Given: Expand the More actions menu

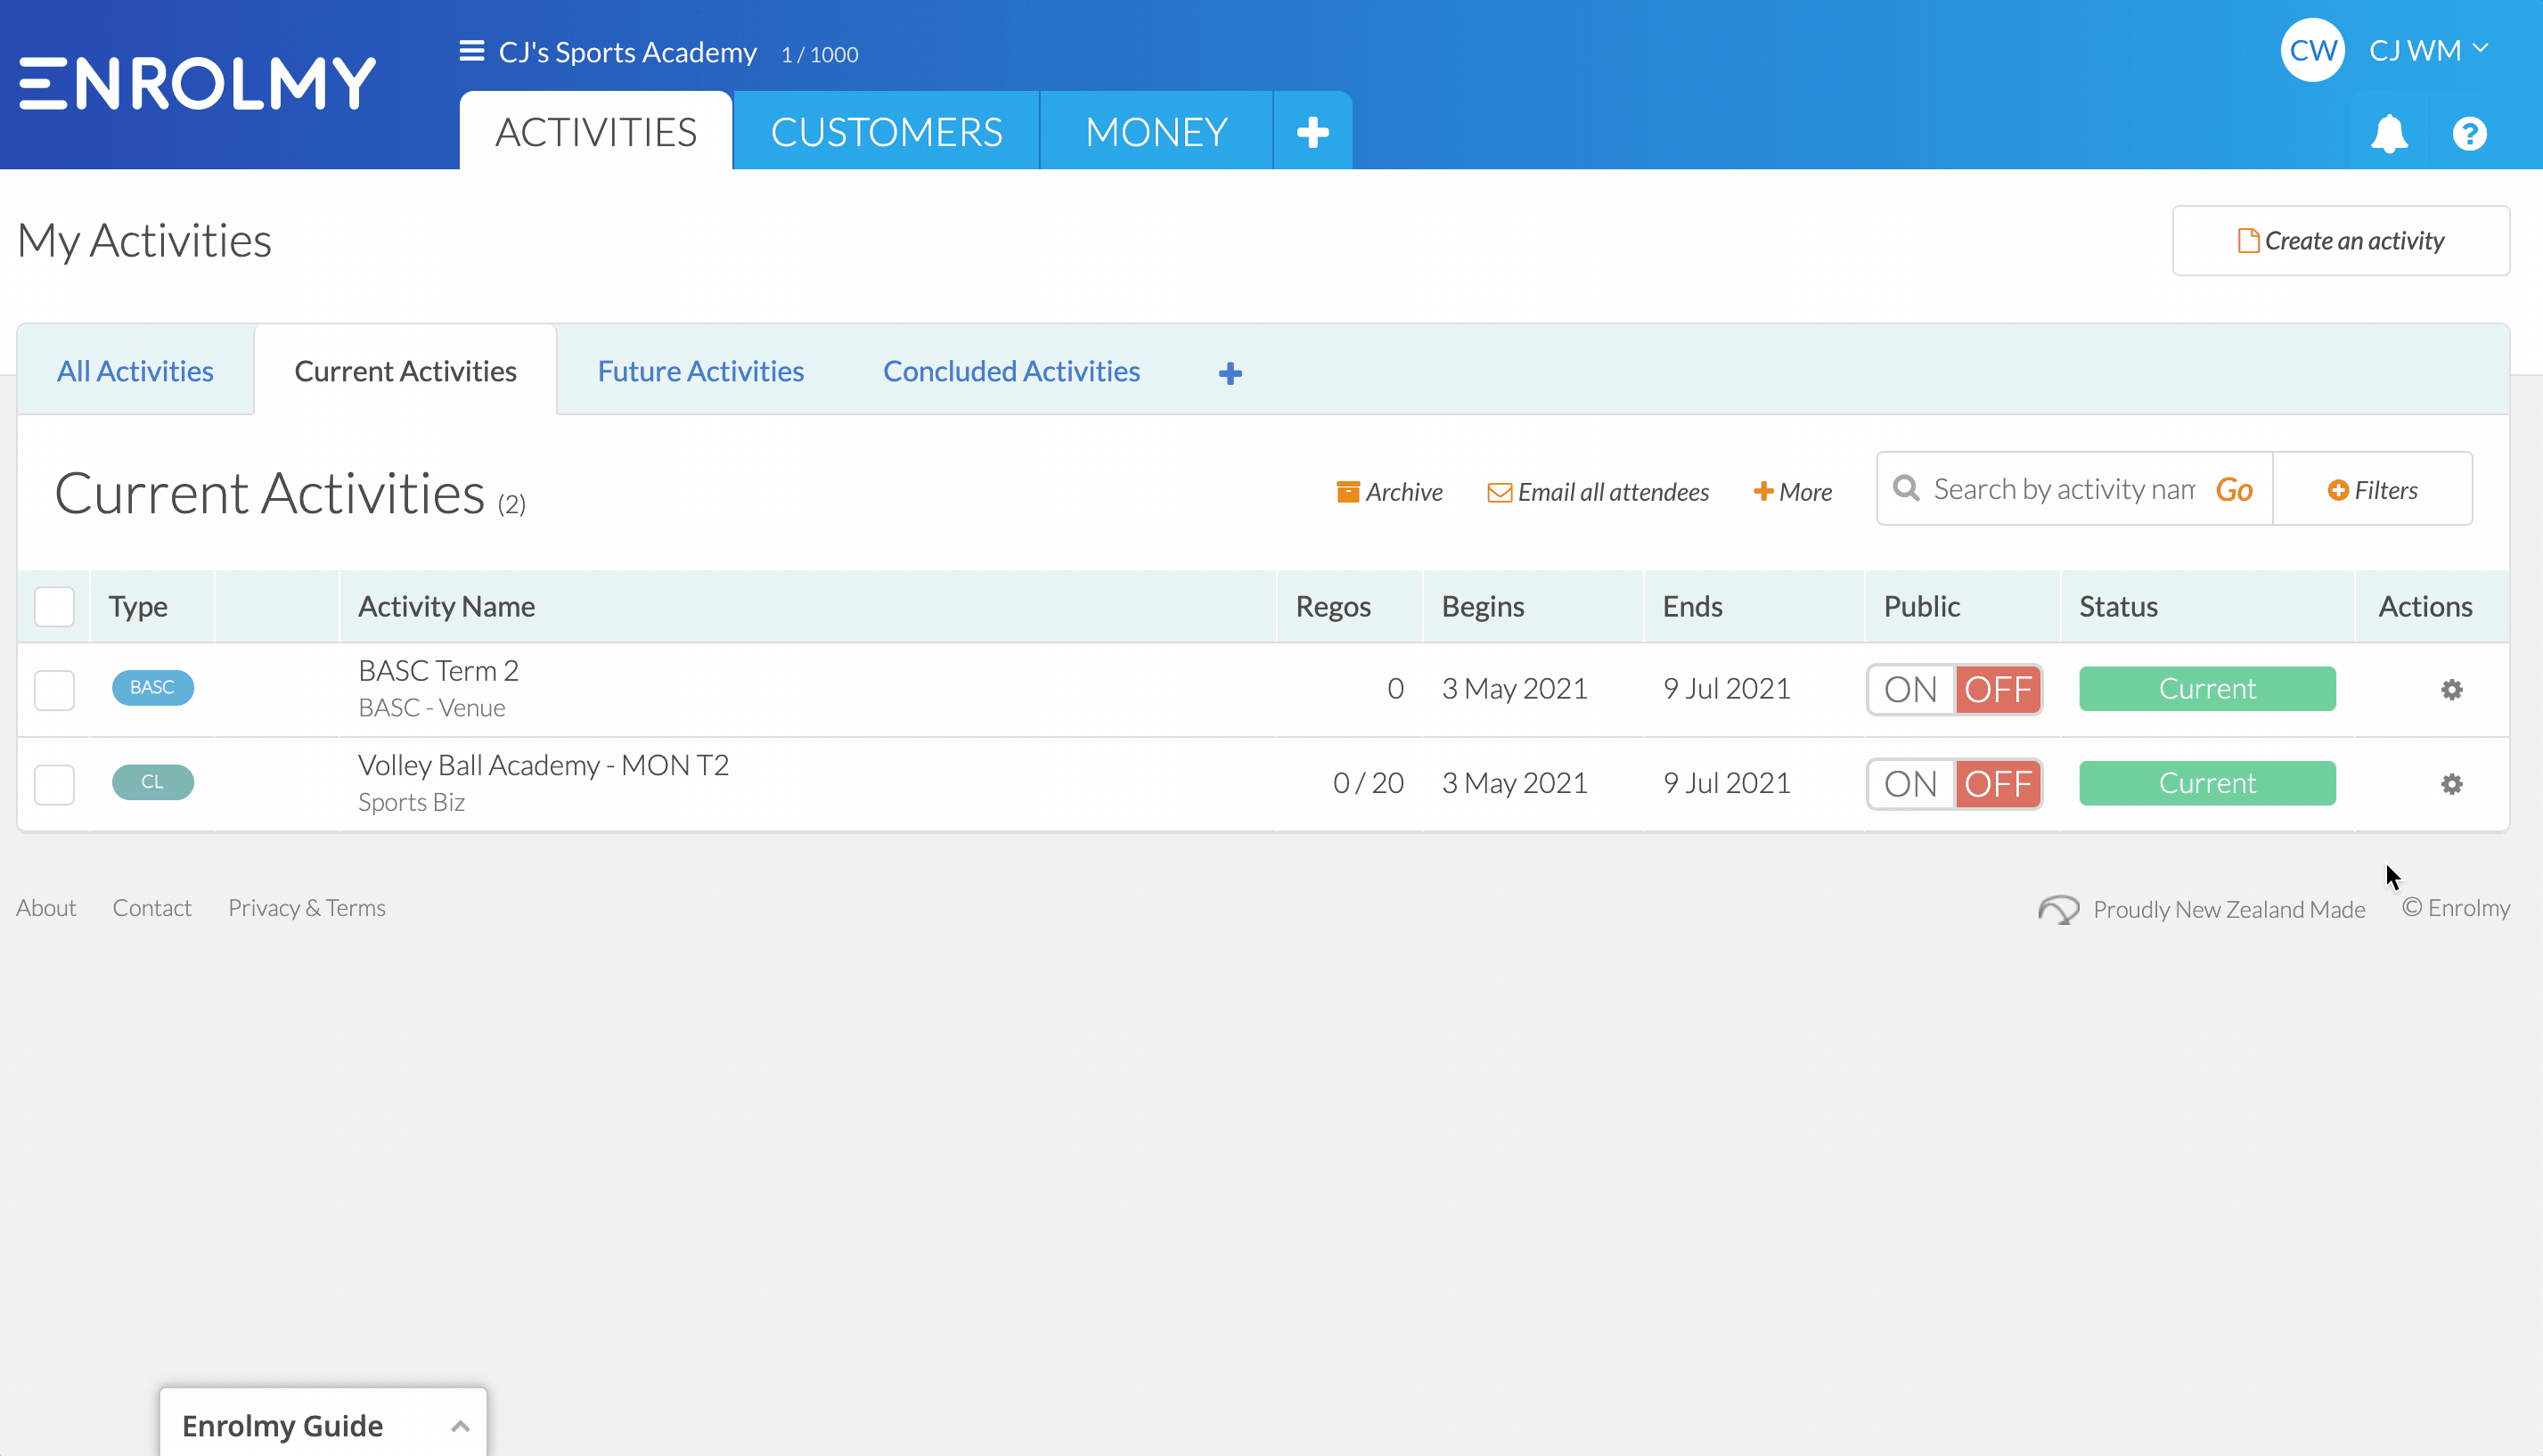Looking at the screenshot, I should [1792, 491].
